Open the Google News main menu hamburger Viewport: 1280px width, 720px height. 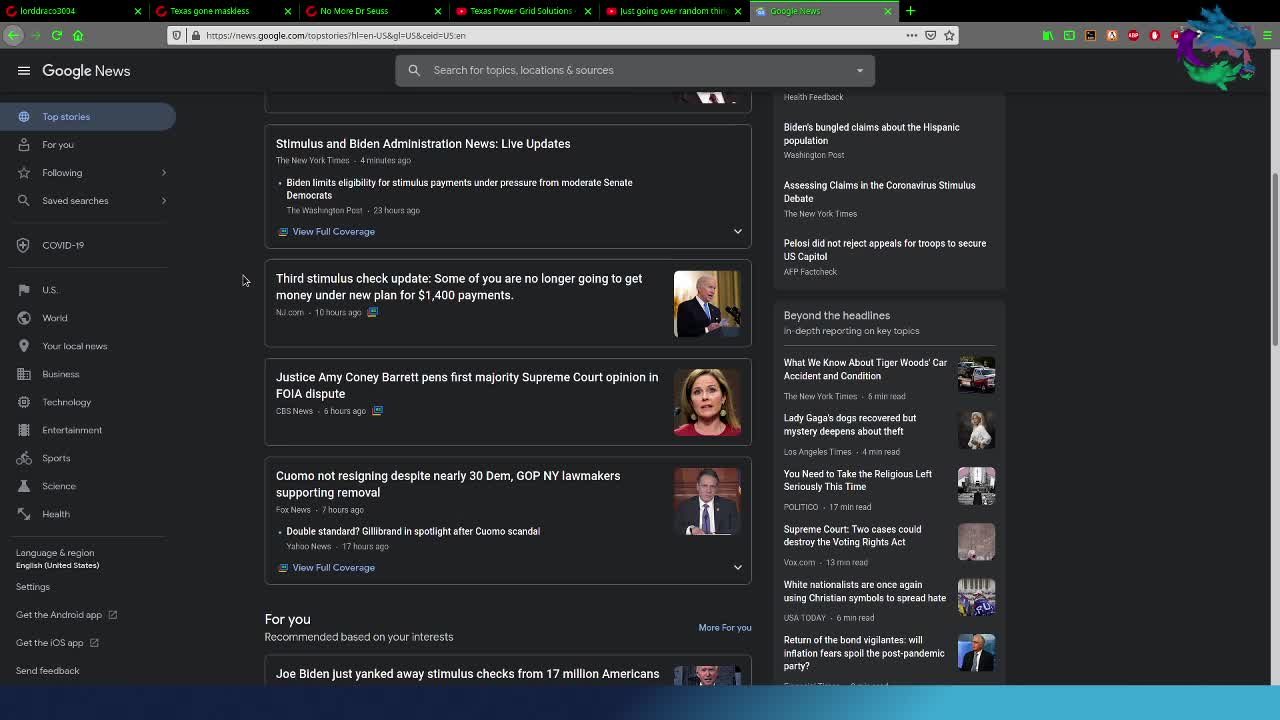click(x=24, y=71)
